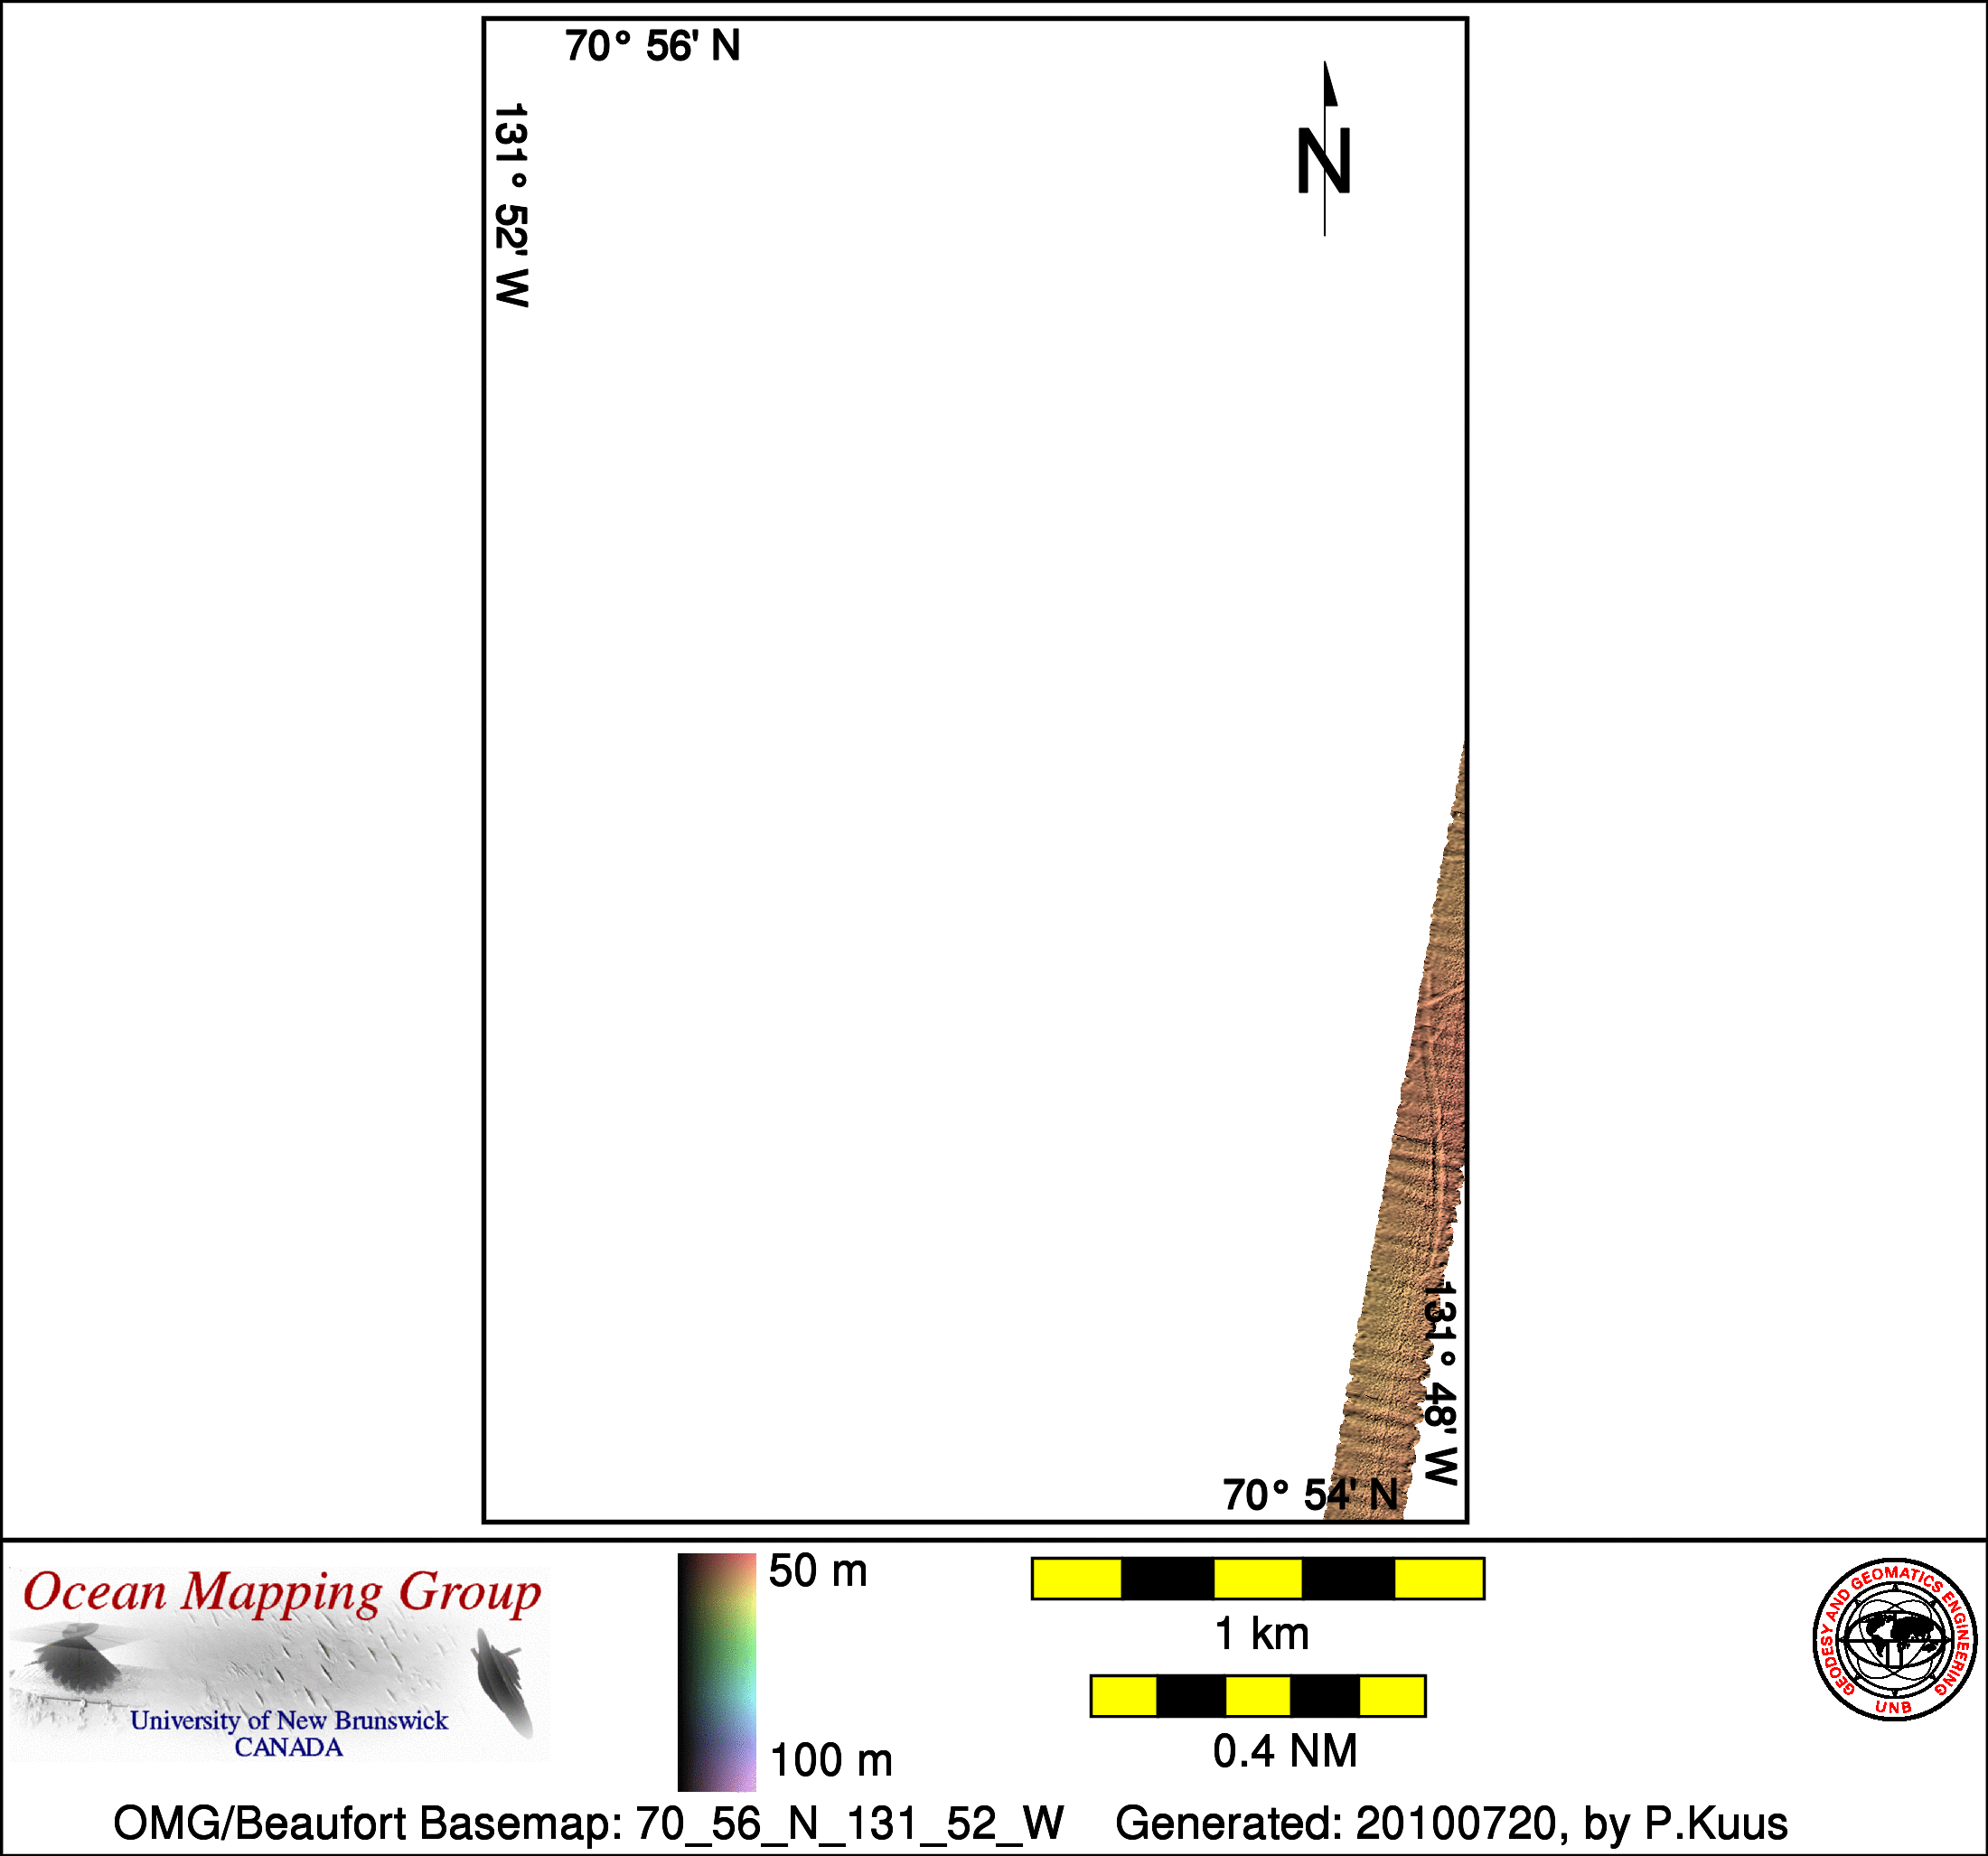Click the 70° 54' N latitude label
This screenshot has width=1988, height=1856.
pyautogui.click(x=1309, y=1496)
